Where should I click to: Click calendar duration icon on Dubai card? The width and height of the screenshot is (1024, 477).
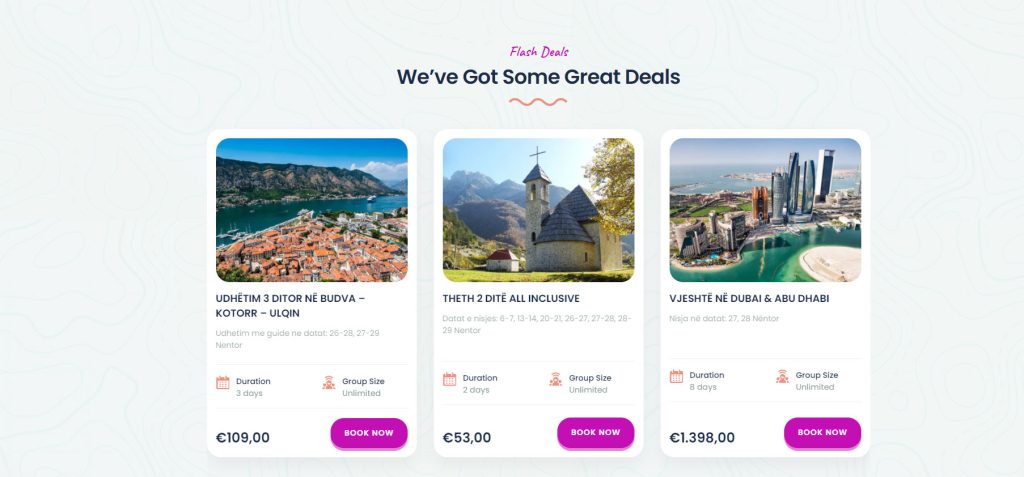pos(677,376)
